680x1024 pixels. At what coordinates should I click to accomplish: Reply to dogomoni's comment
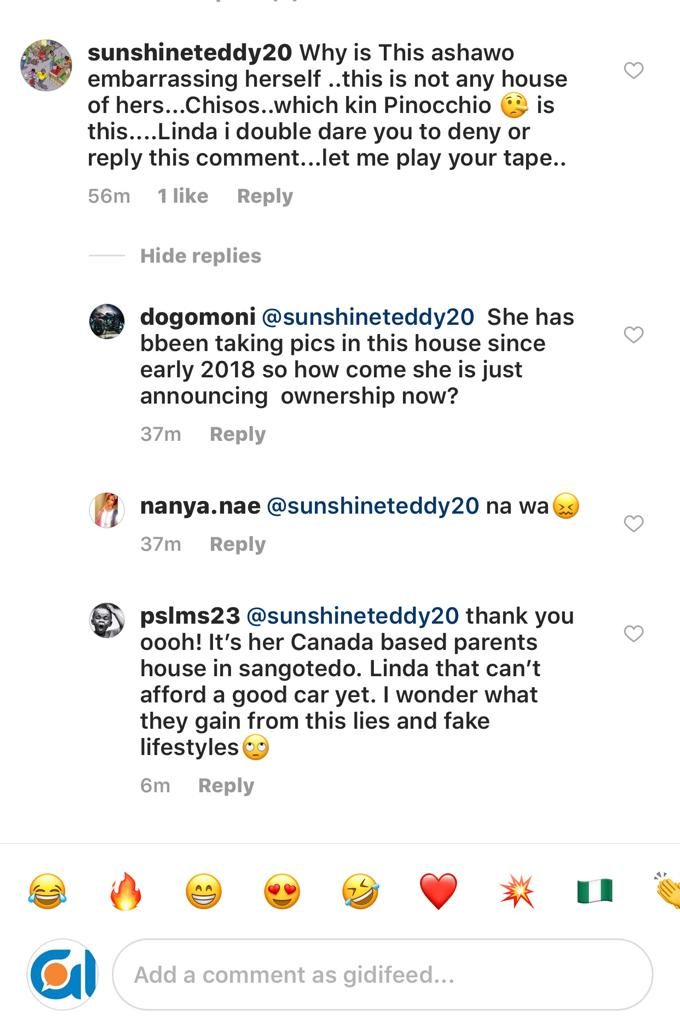pos(237,434)
